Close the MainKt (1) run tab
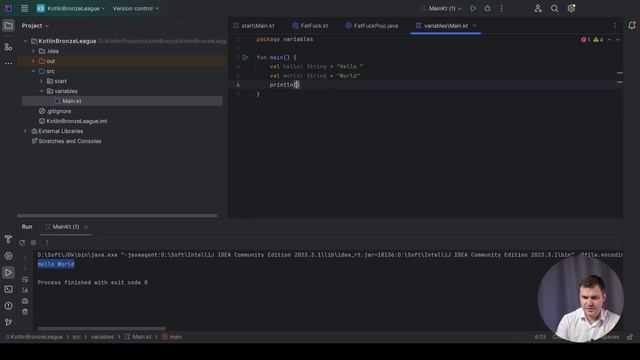Screen dimensions: 640x360 86,227
